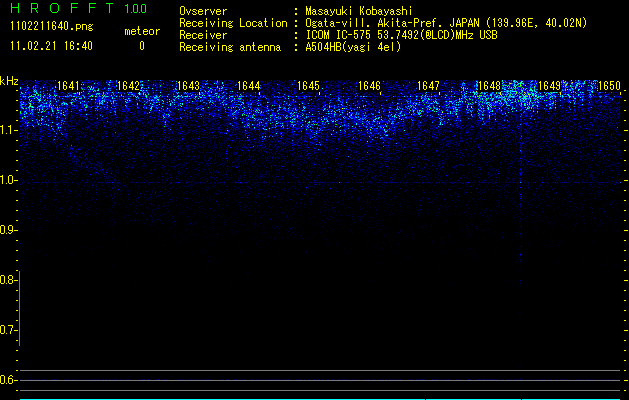This screenshot has width=629, height=400.
Task: Click the 1.1 kHz axis label
Action: (x=8, y=130)
